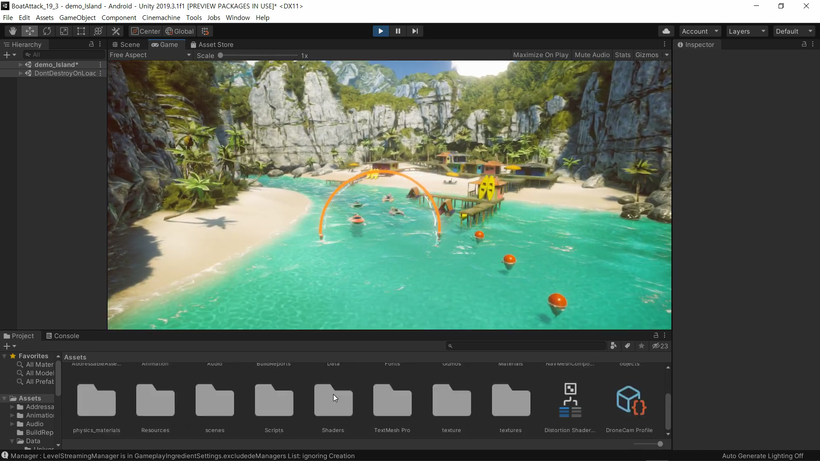Toggle Mute Audio in Game view

pos(592,55)
